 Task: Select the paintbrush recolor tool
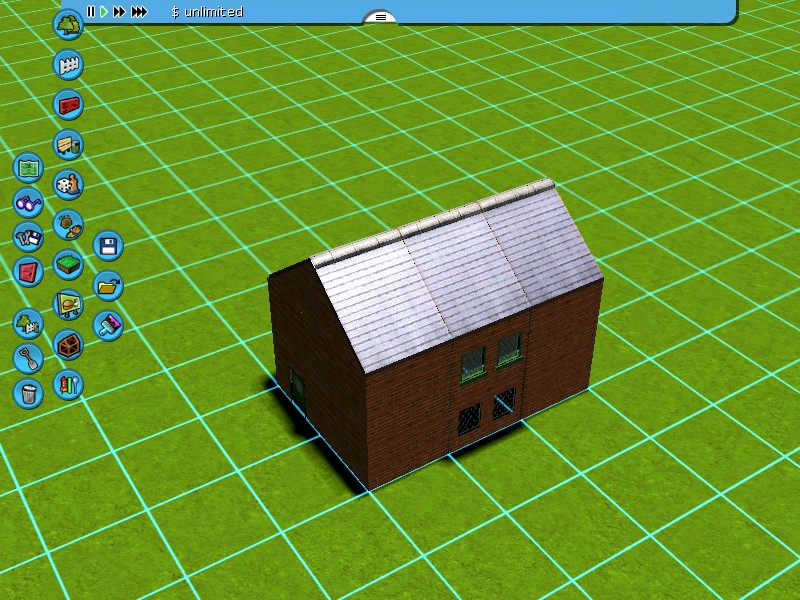(108, 325)
